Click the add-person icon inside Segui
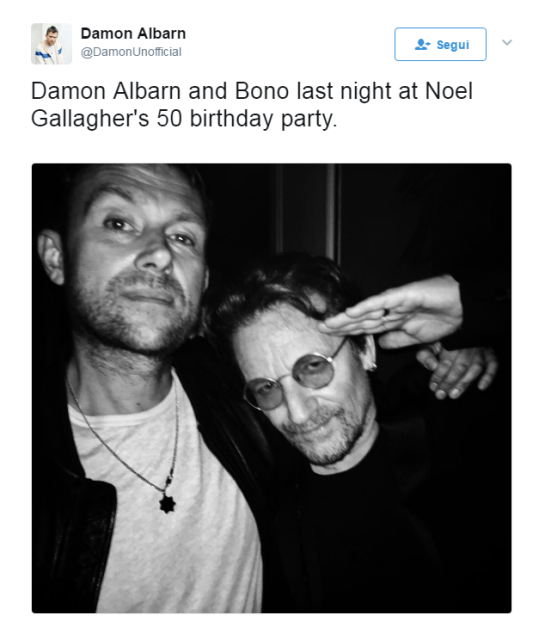 point(422,44)
